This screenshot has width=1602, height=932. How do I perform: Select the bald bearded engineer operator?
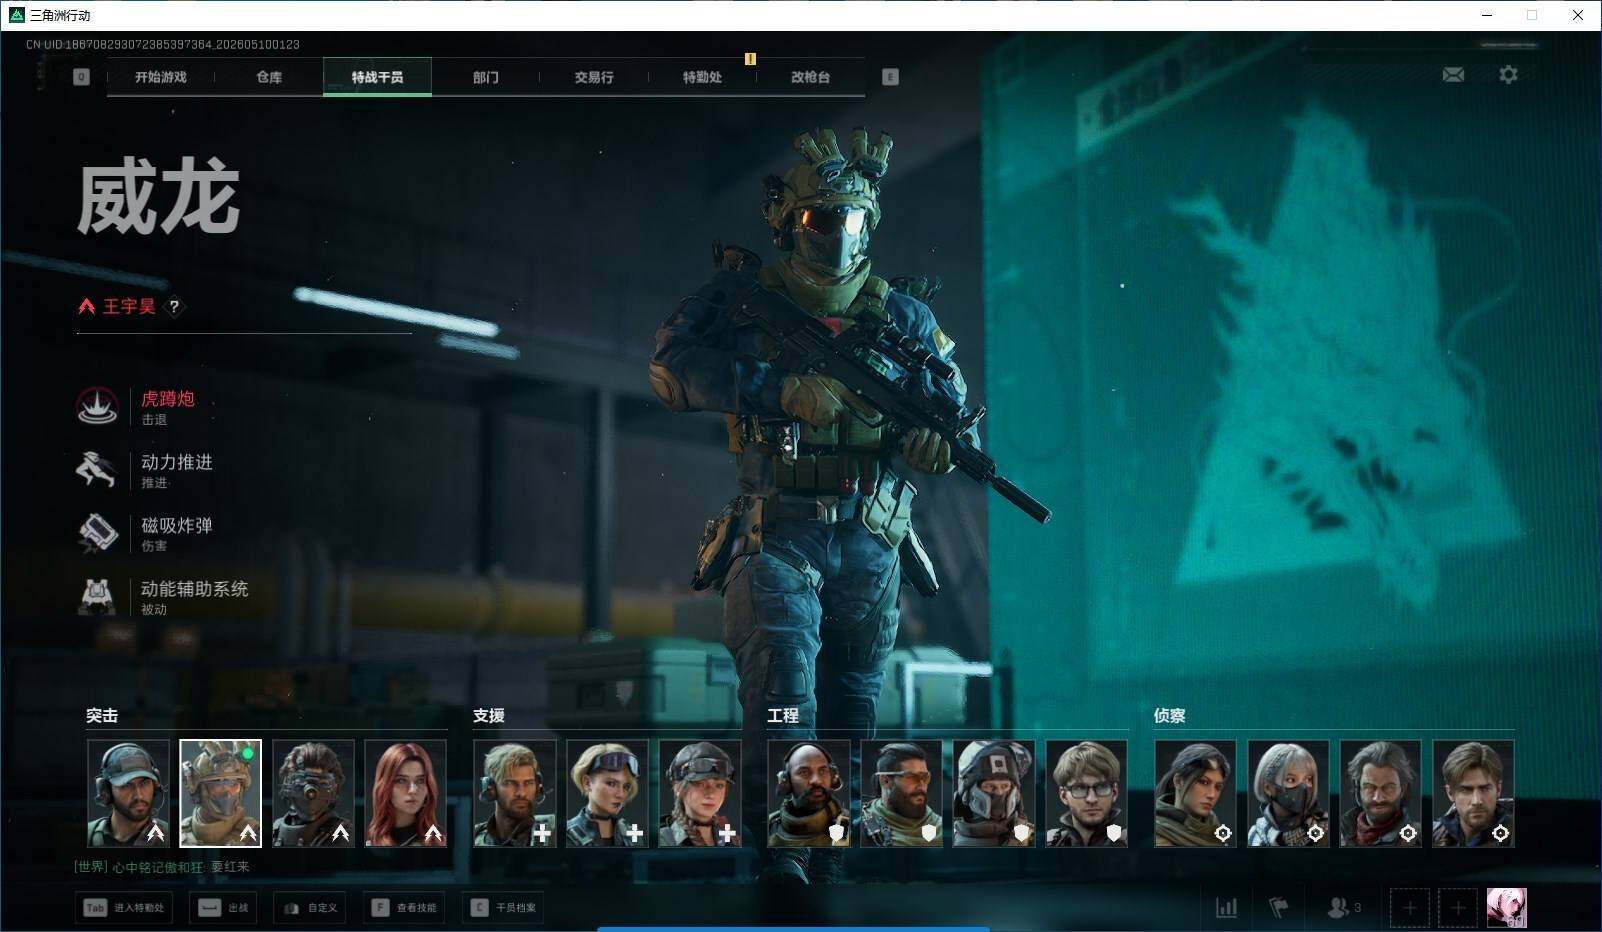pos(809,794)
